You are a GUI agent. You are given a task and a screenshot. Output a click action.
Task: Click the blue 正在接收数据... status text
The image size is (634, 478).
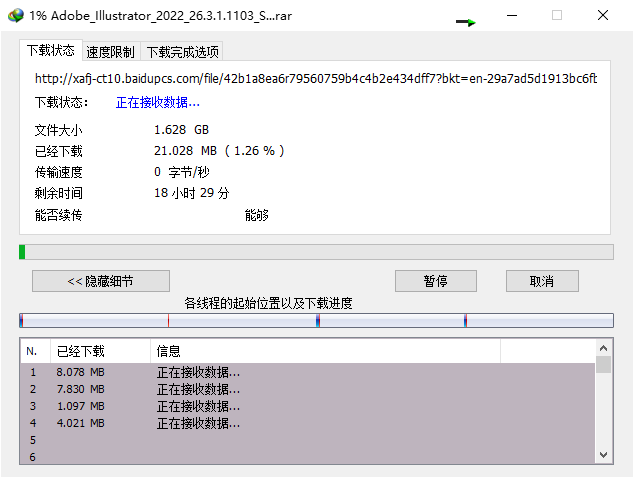click(158, 103)
